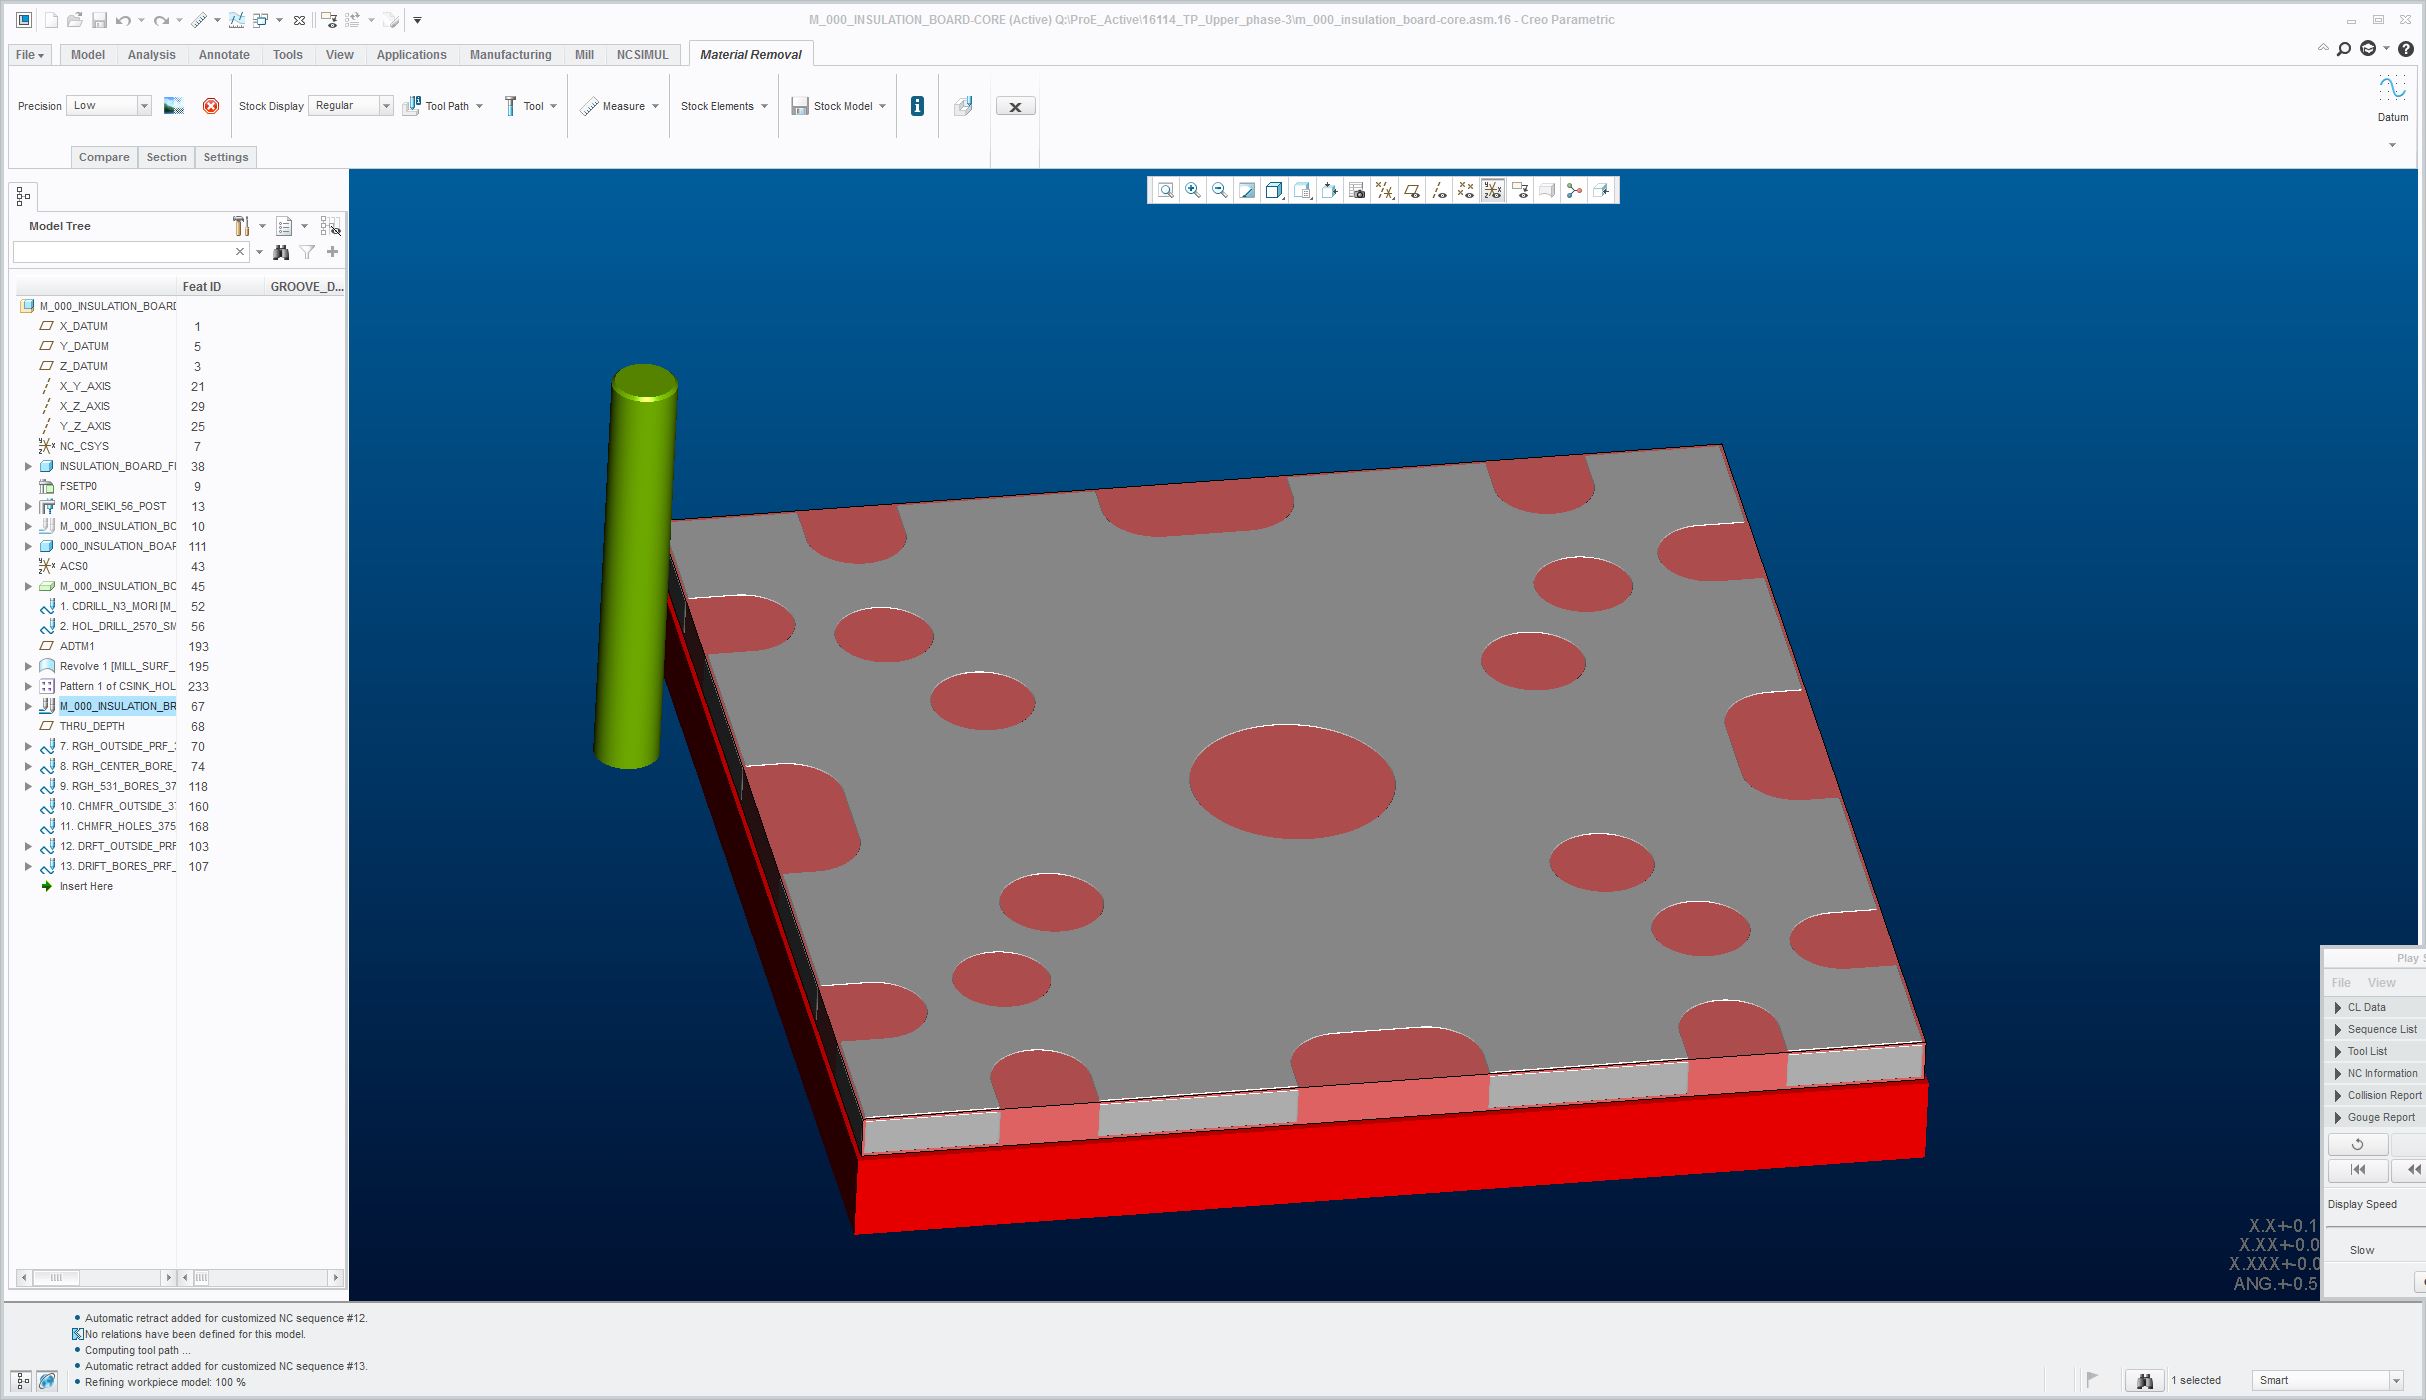Click the Model Tree search input field

[x=130, y=251]
